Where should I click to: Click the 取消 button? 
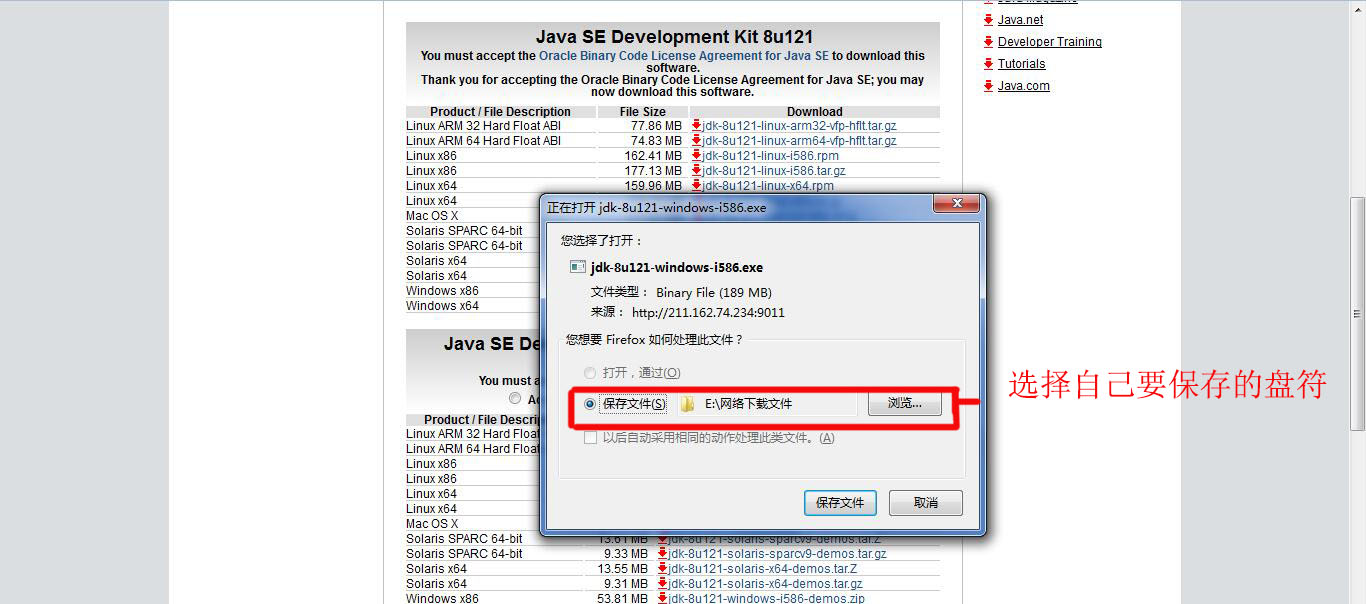click(x=925, y=503)
